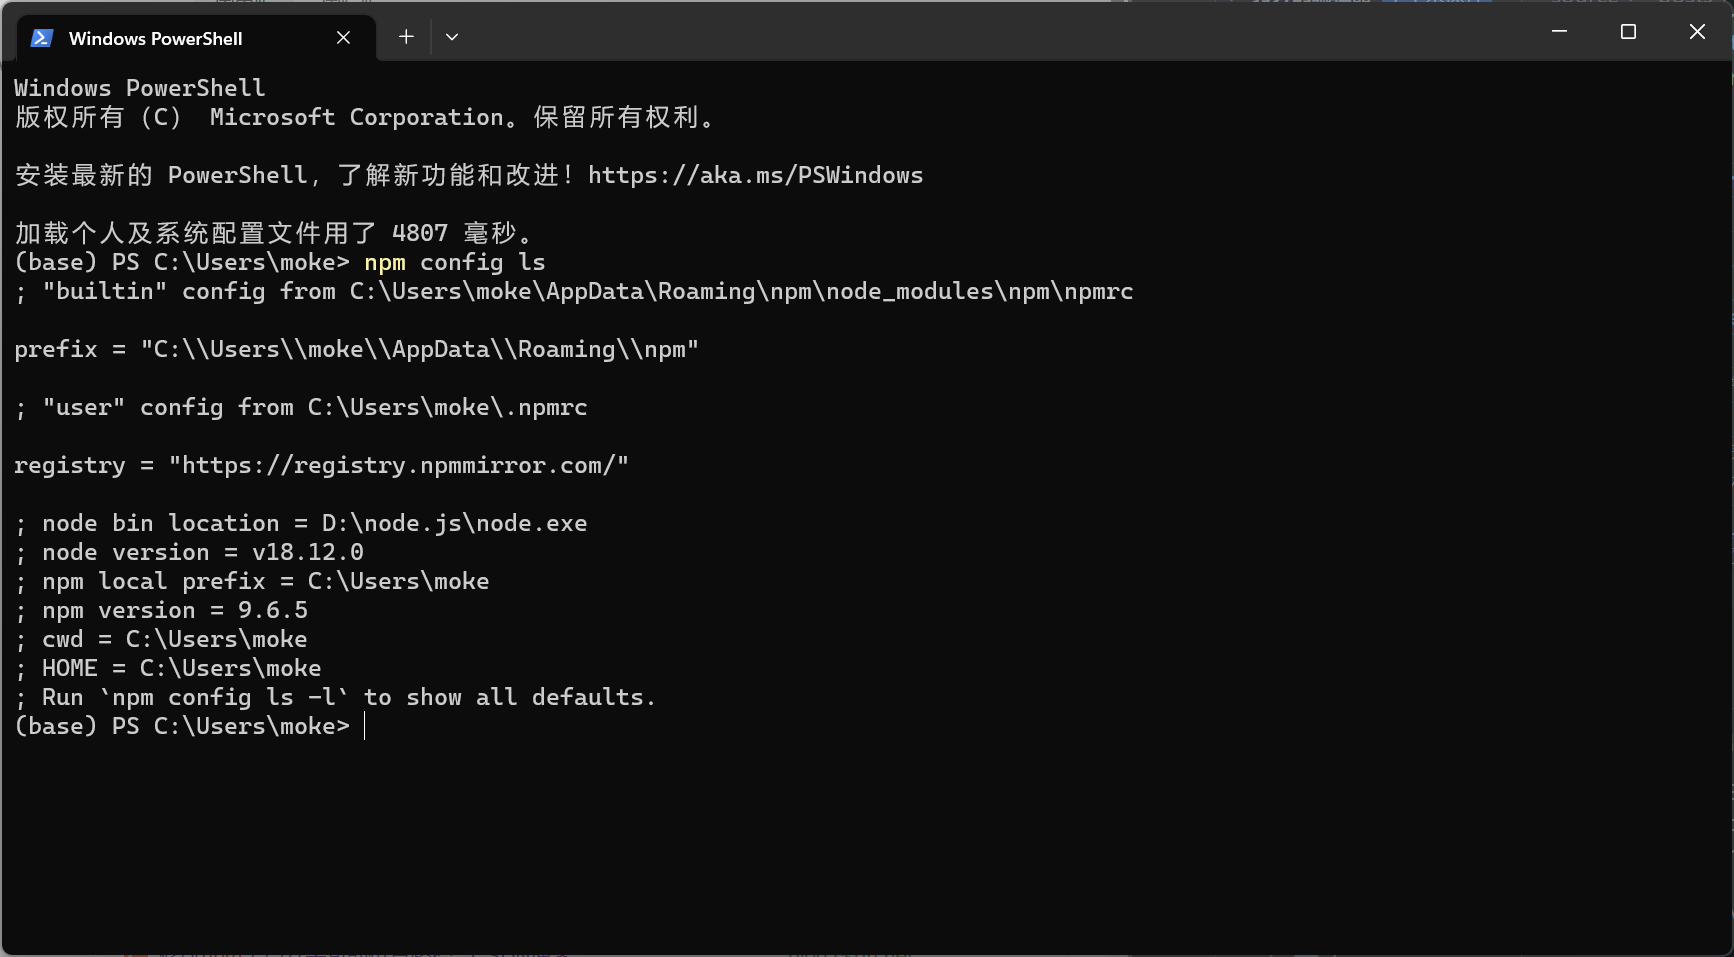Open the https://aka.ms/PSWindows link
Screen dimensions: 1734x957
pos(755,175)
